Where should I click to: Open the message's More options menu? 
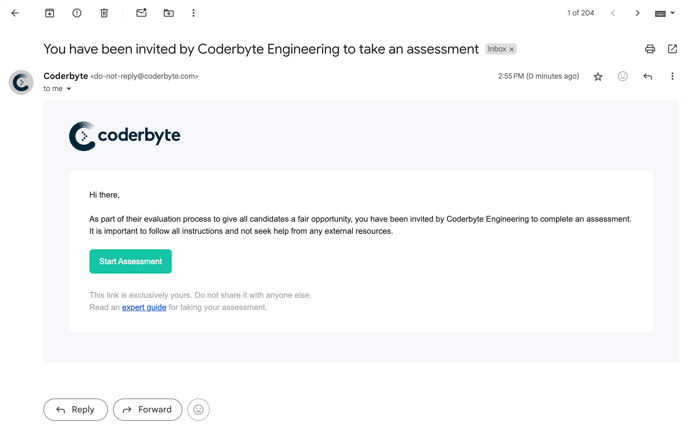672,77
